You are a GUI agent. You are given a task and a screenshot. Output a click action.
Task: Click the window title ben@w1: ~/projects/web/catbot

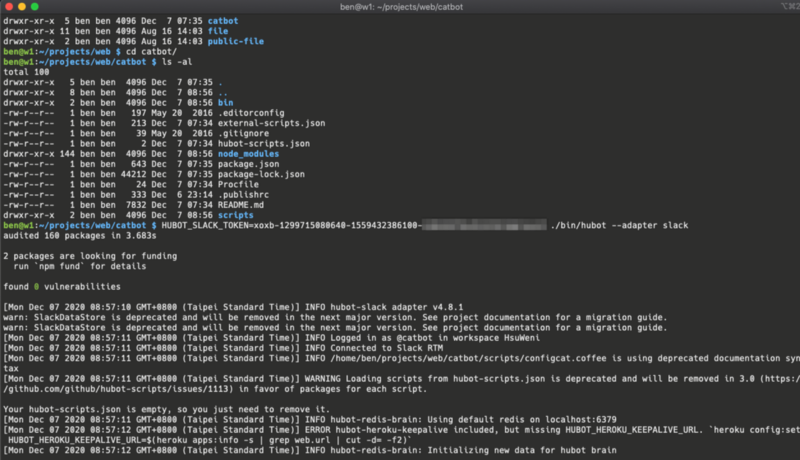pyautogui.click(x=401, y=7)
